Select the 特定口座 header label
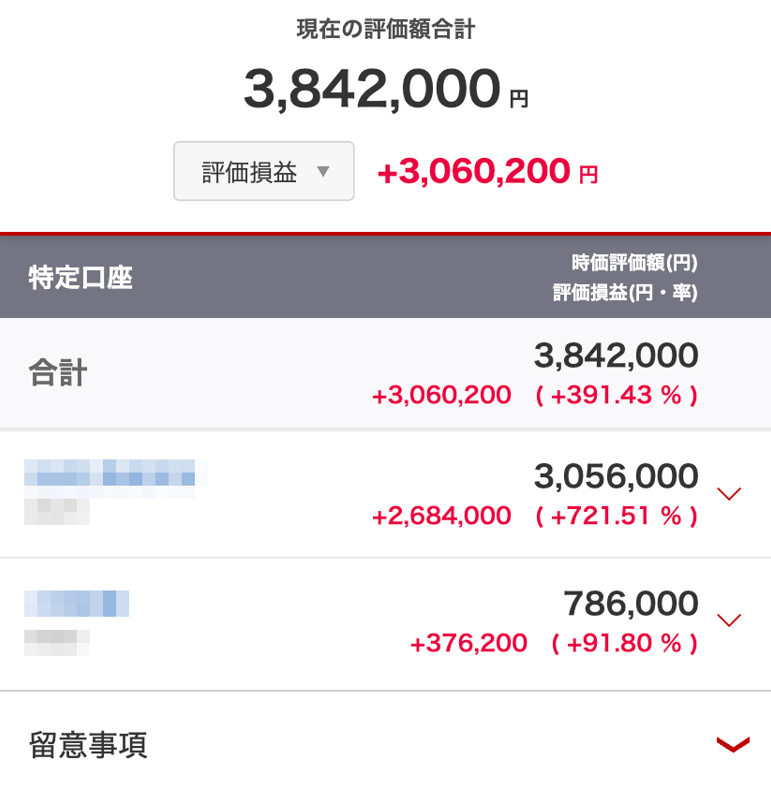Viewport: 771px width, 796px height. tap(80, 278)
